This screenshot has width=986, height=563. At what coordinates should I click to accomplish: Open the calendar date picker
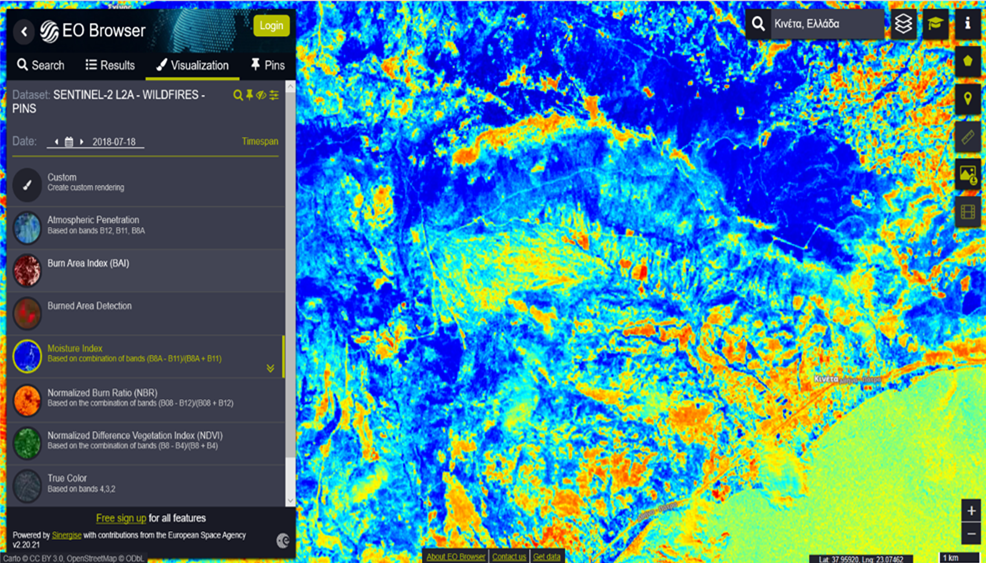pyautogui.click(x=70, y=142)
